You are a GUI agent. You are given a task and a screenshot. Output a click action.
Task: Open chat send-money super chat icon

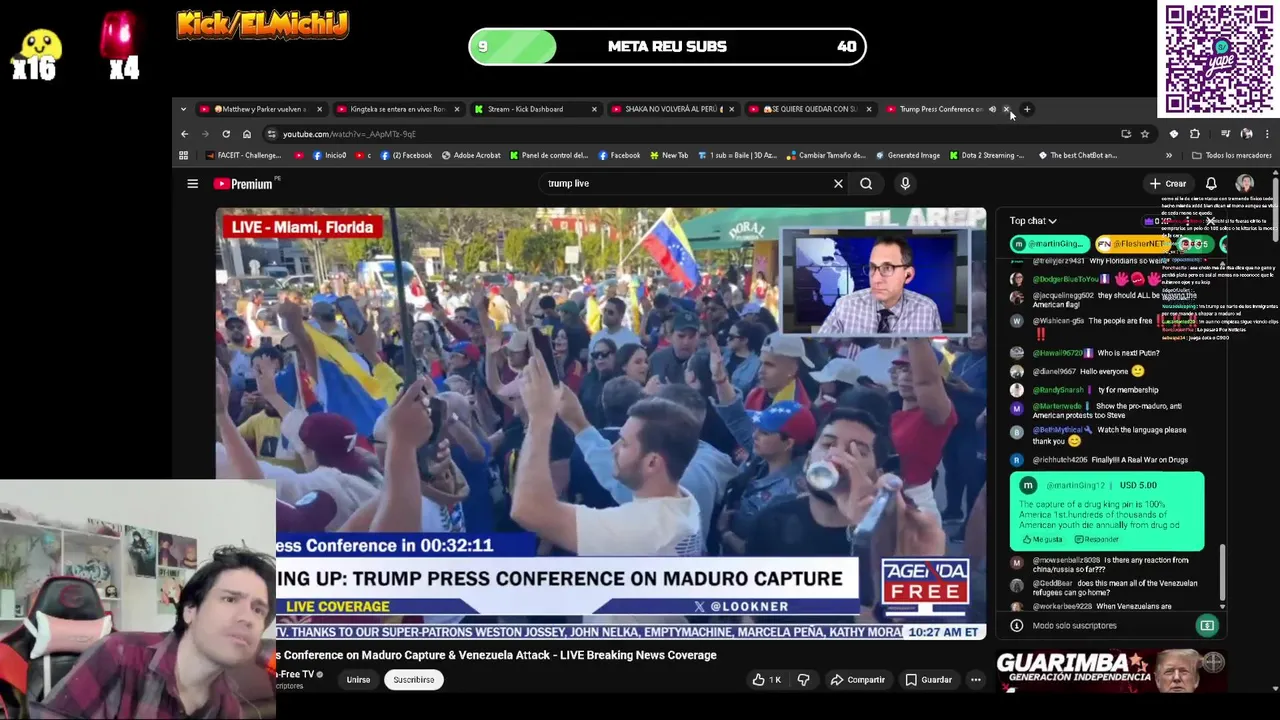pyautogui.click(x=1207, y=626)
